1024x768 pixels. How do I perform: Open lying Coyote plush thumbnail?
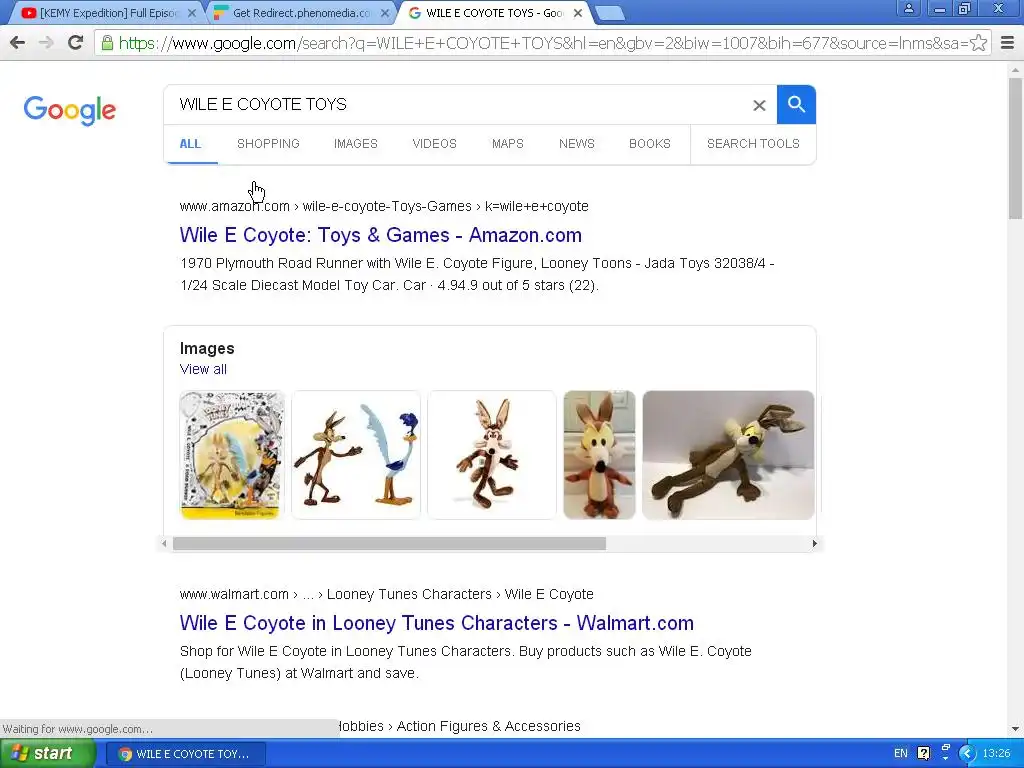point(728,455)
